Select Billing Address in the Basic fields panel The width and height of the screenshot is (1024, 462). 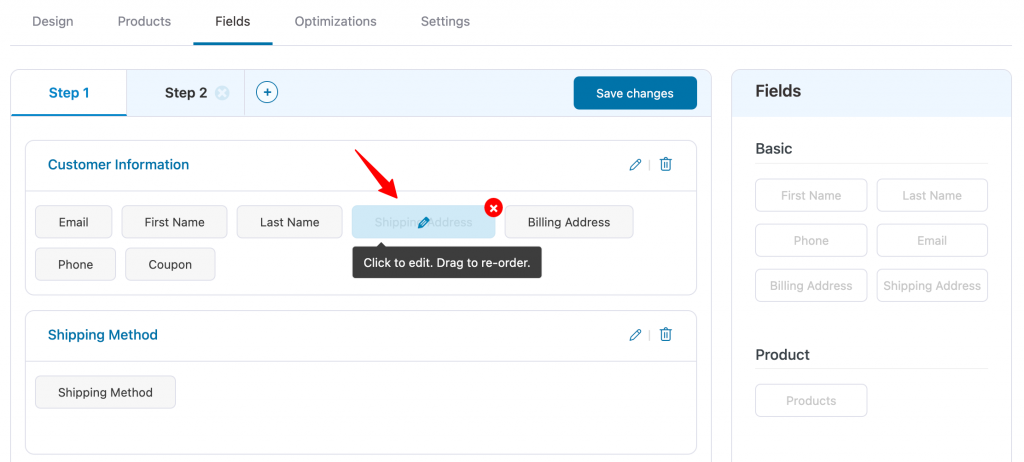[811, 286]
